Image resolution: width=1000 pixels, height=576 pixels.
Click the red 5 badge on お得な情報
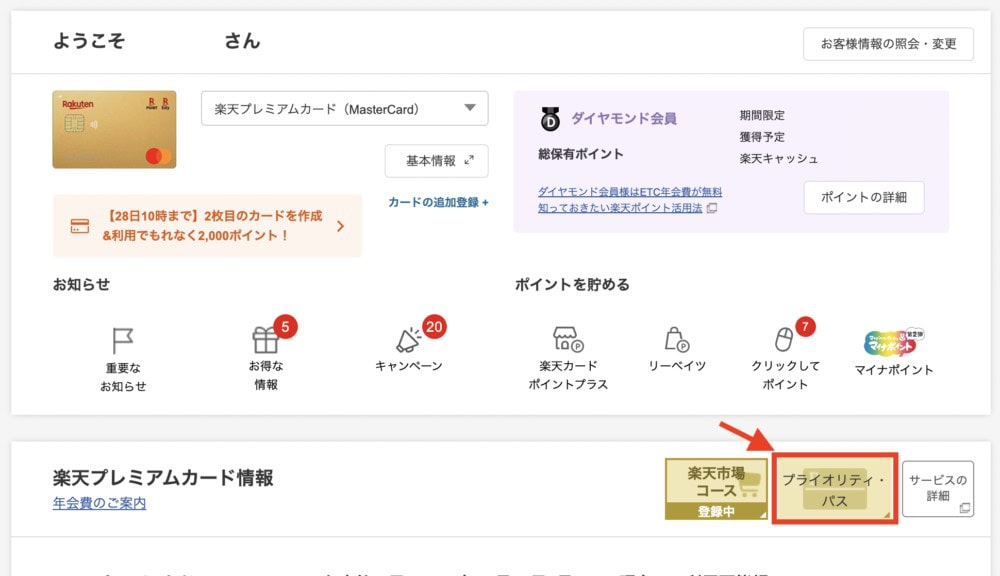285,327
